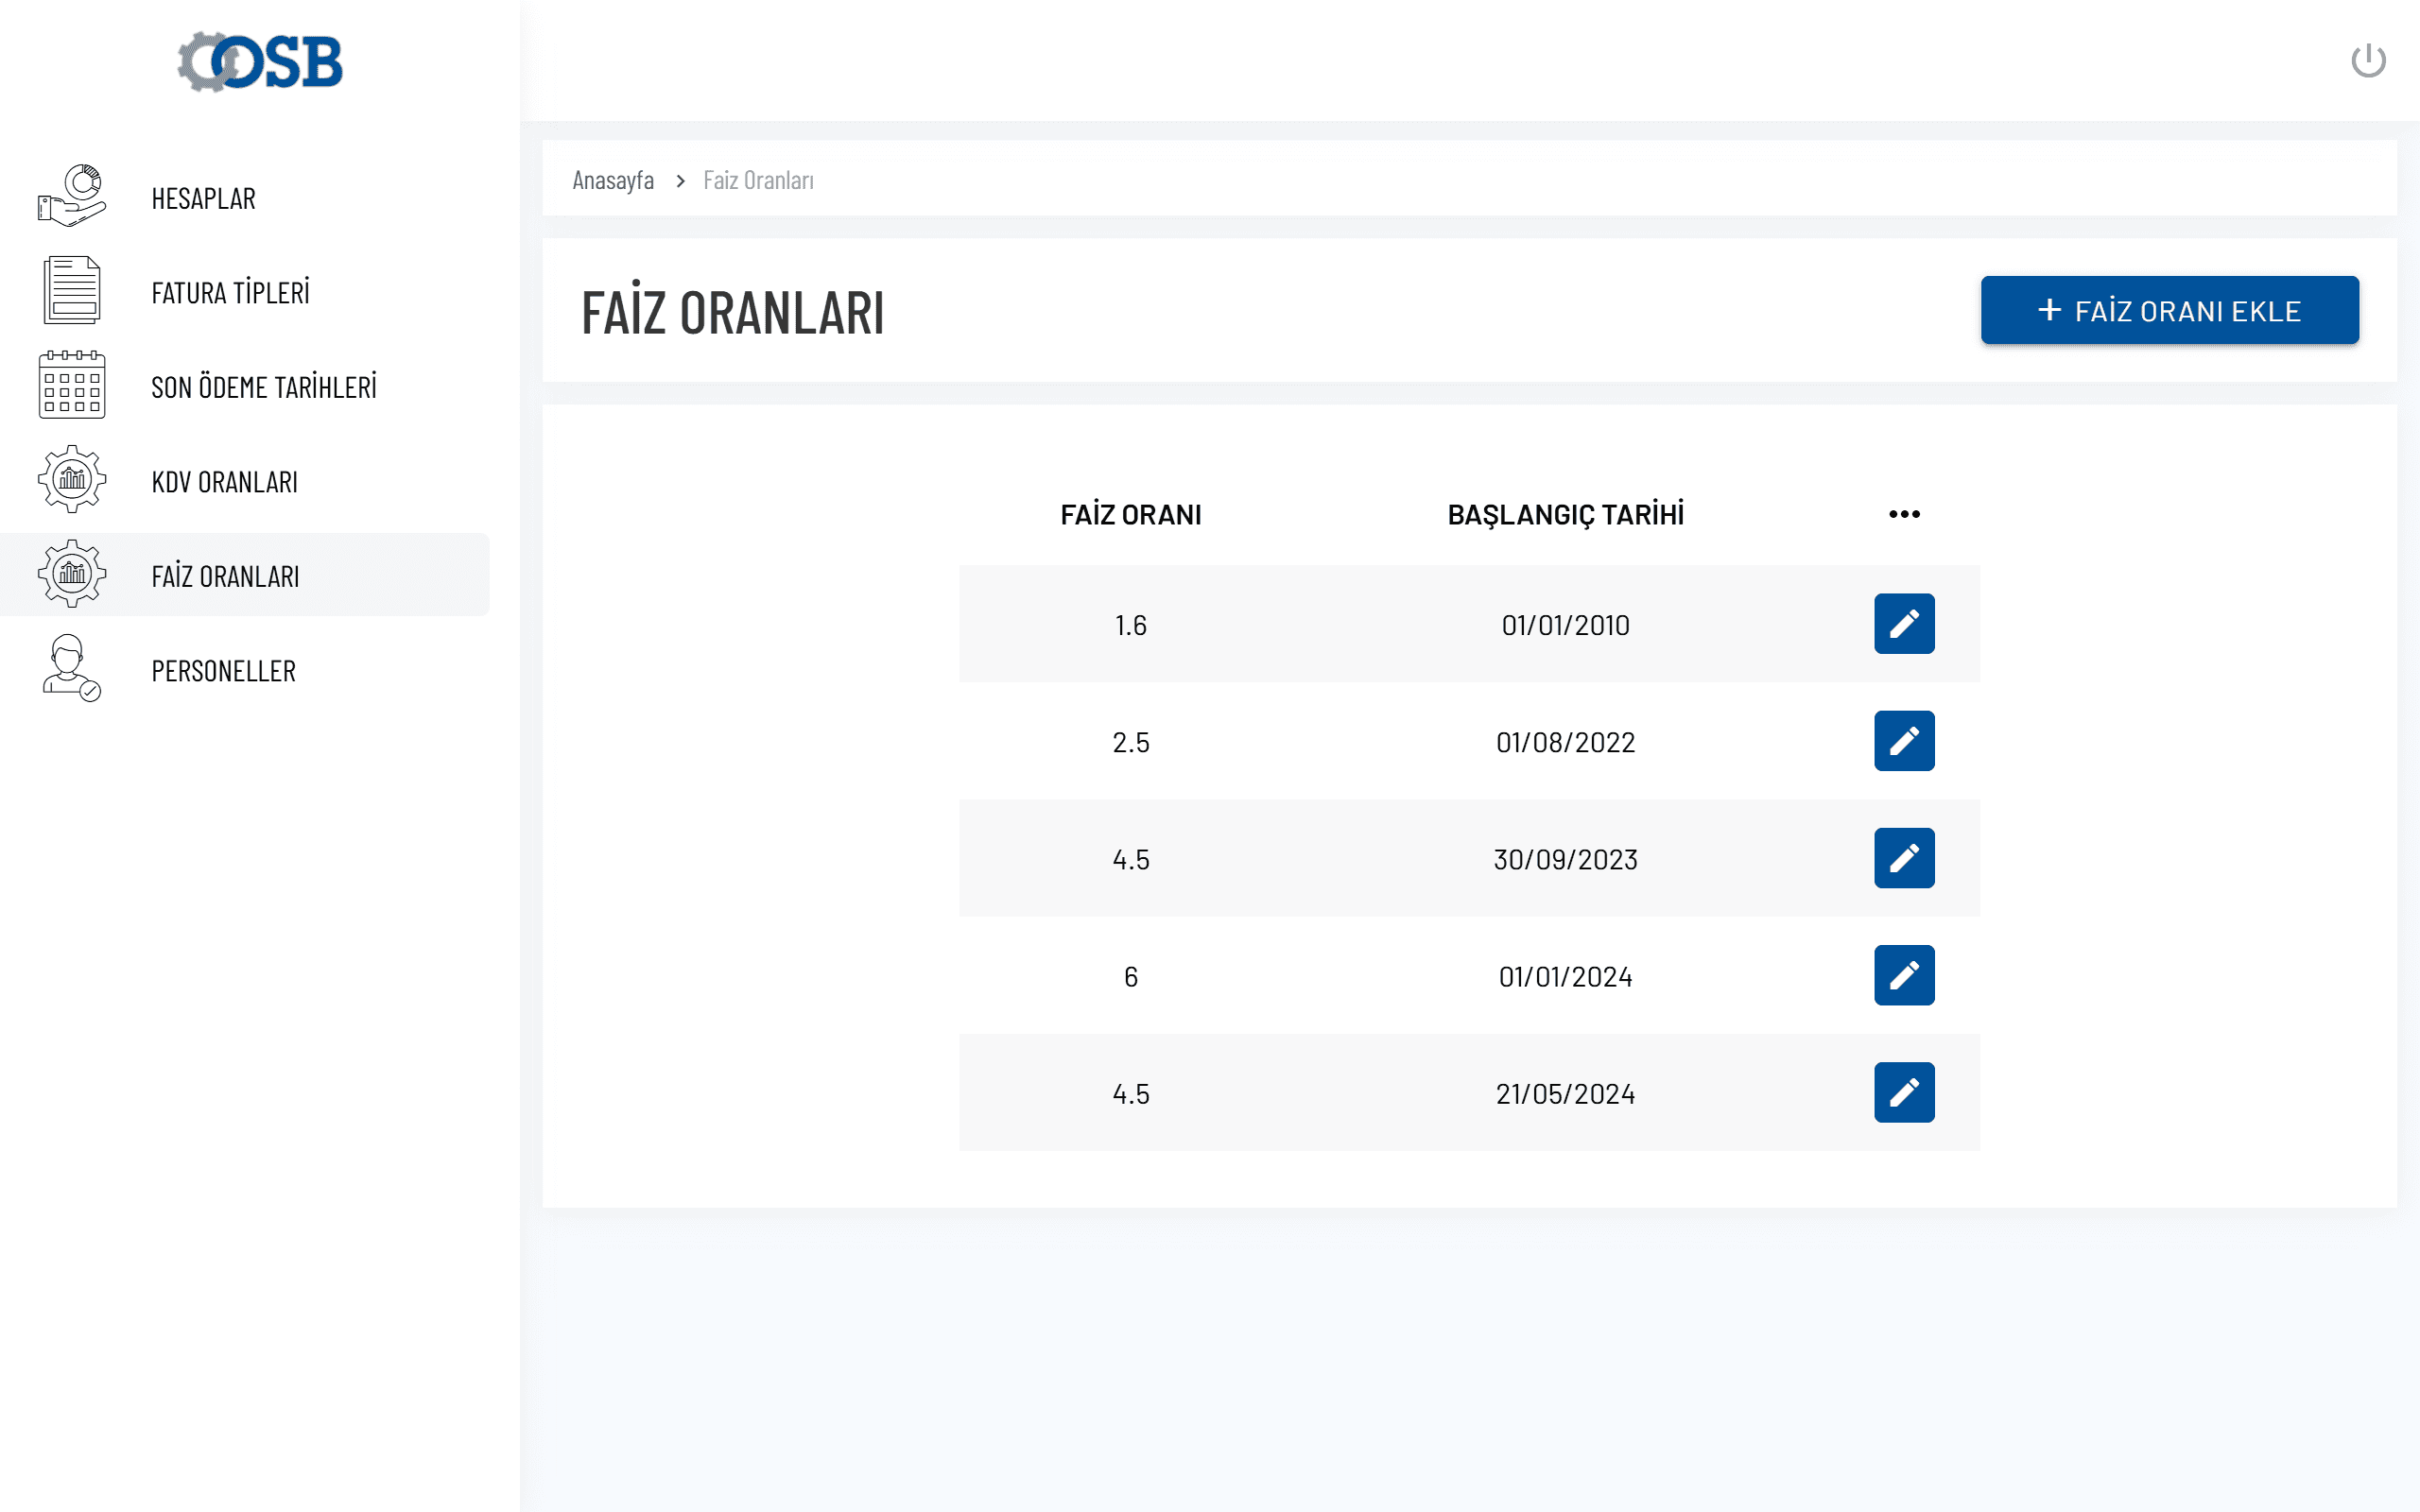Click the Faiz Oranları breadcrumb
The width and height of the screenshot is (2420, 1512).
(x=758, y=180)
